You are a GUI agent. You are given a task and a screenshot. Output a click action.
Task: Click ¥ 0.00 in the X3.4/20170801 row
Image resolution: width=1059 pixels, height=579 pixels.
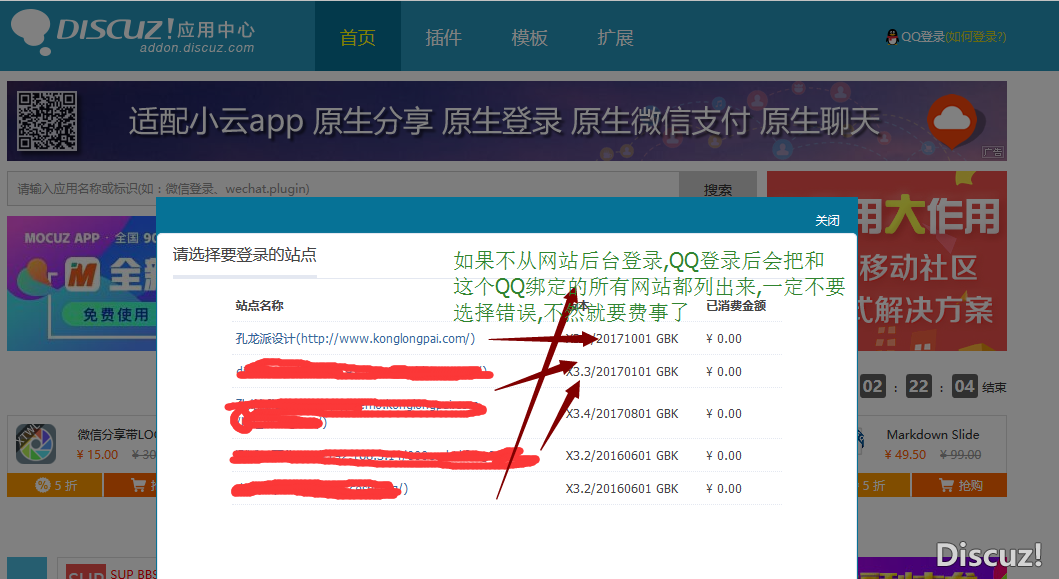point(723,413)
